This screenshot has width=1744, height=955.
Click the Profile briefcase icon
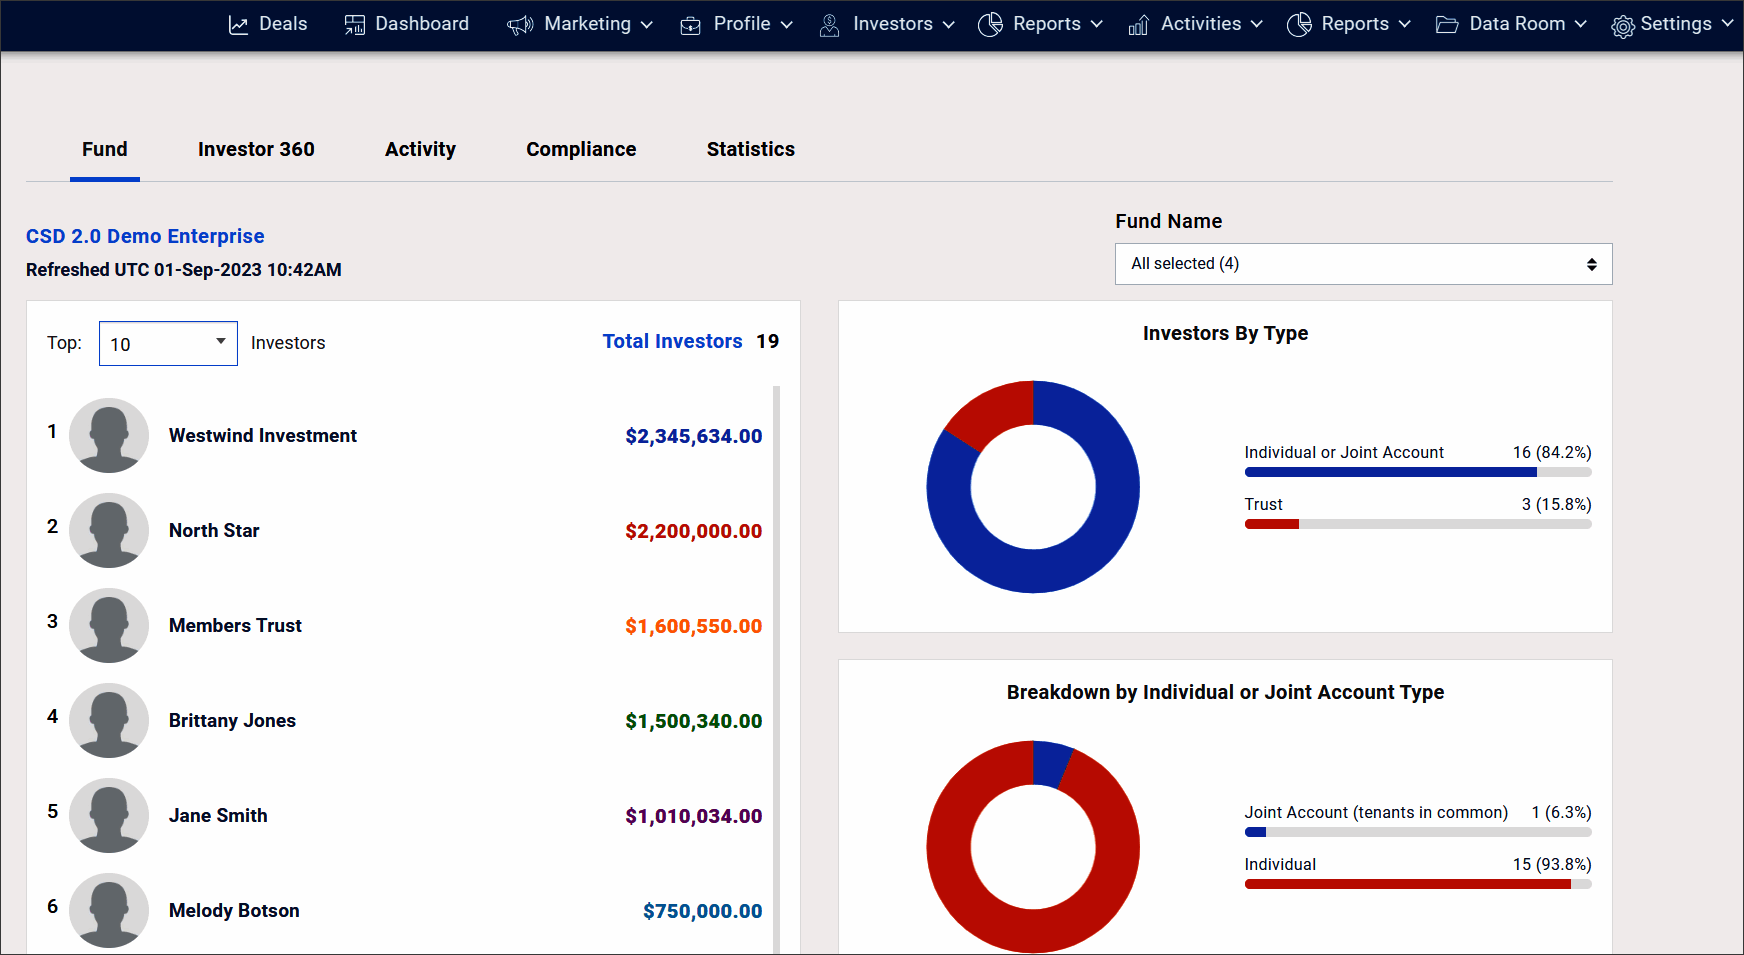tap(691, 25)
